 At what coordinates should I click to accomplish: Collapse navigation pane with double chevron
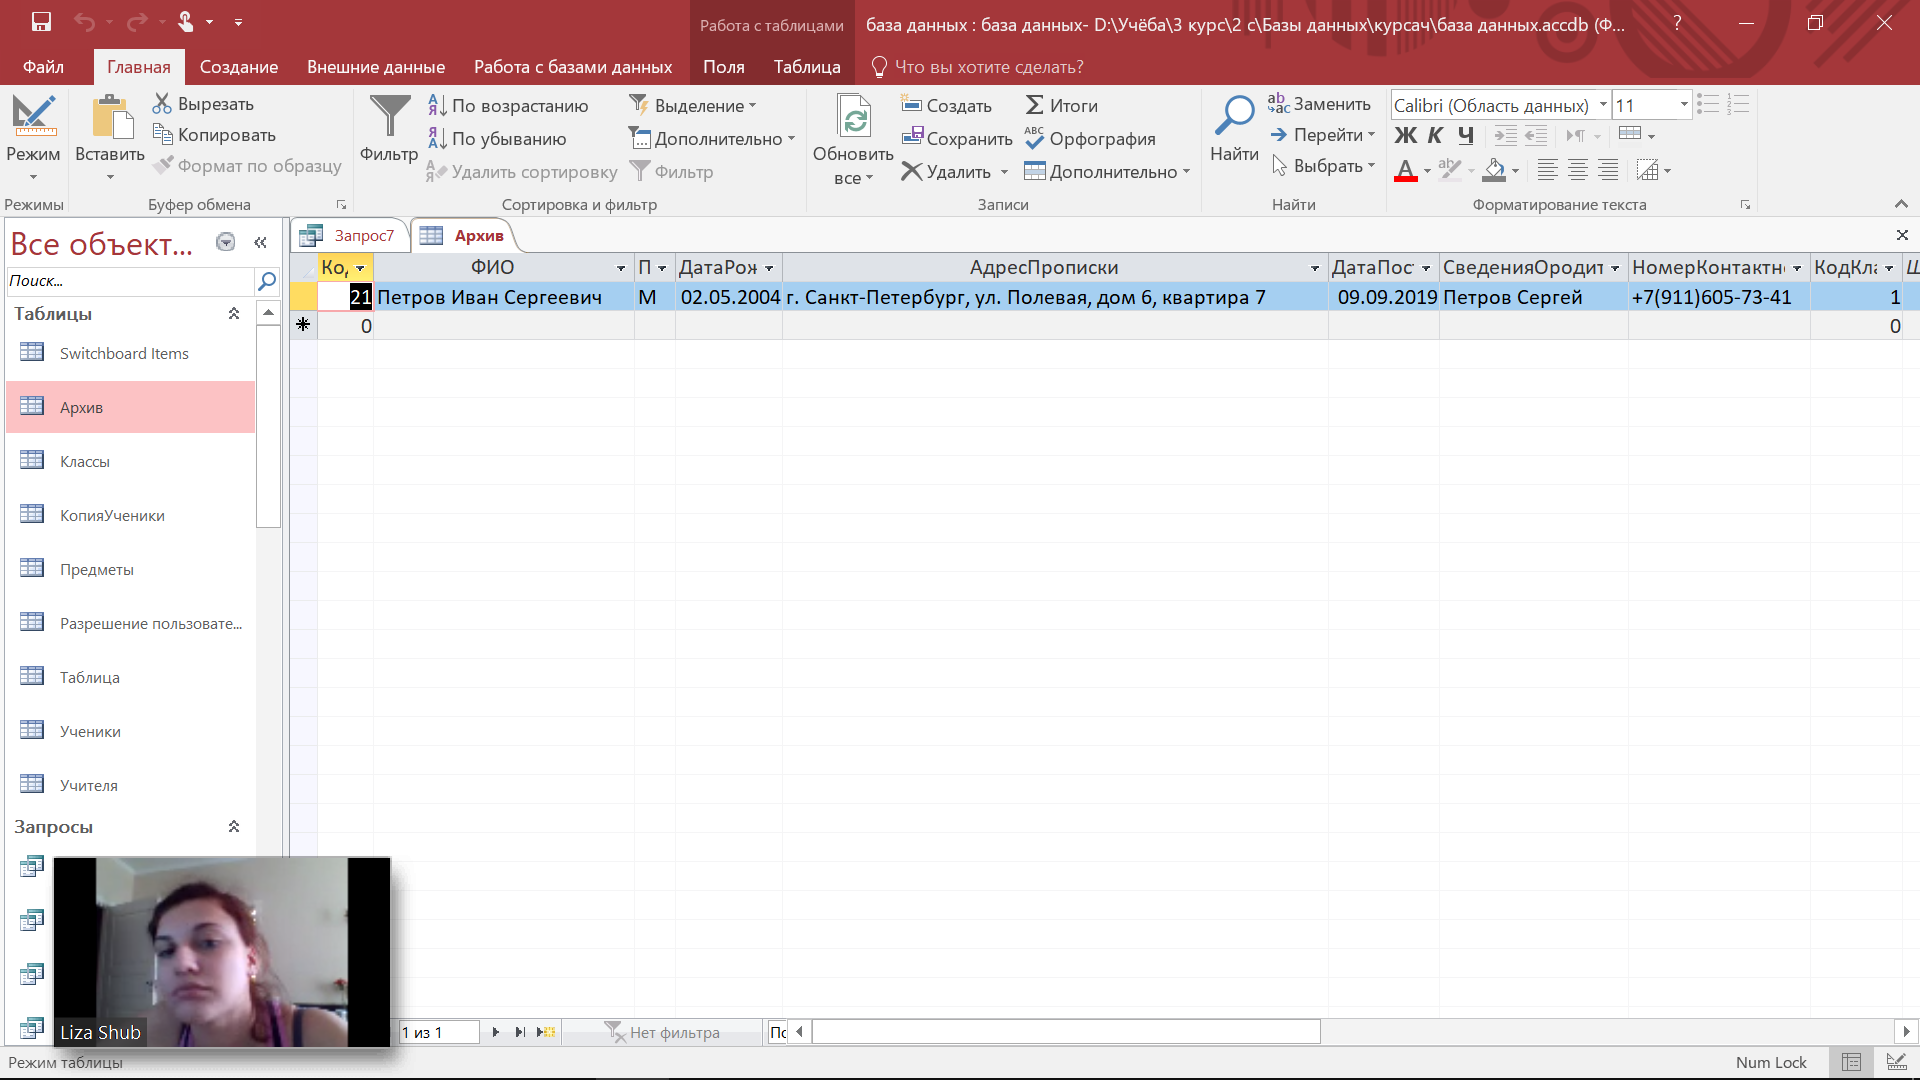[x=260, y=243]
